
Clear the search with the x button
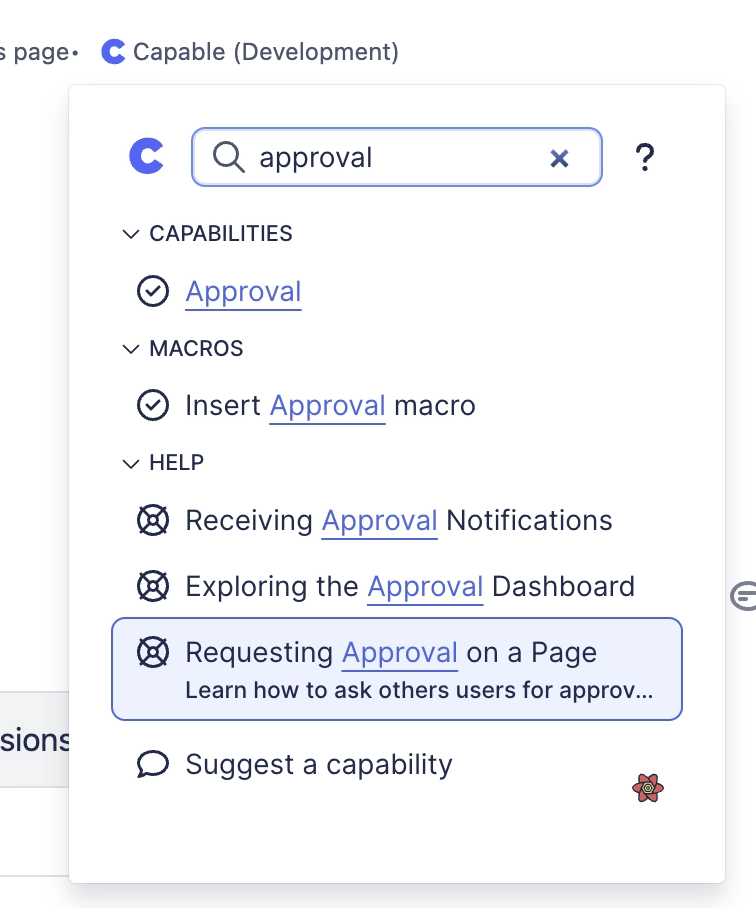(559, 157)
